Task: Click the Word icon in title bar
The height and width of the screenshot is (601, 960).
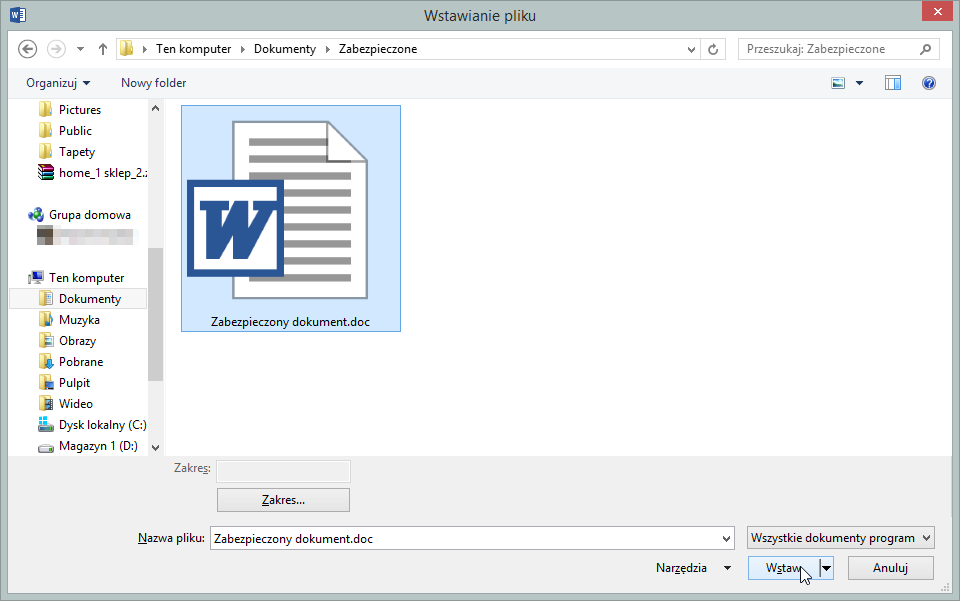Action: point(18,15)
